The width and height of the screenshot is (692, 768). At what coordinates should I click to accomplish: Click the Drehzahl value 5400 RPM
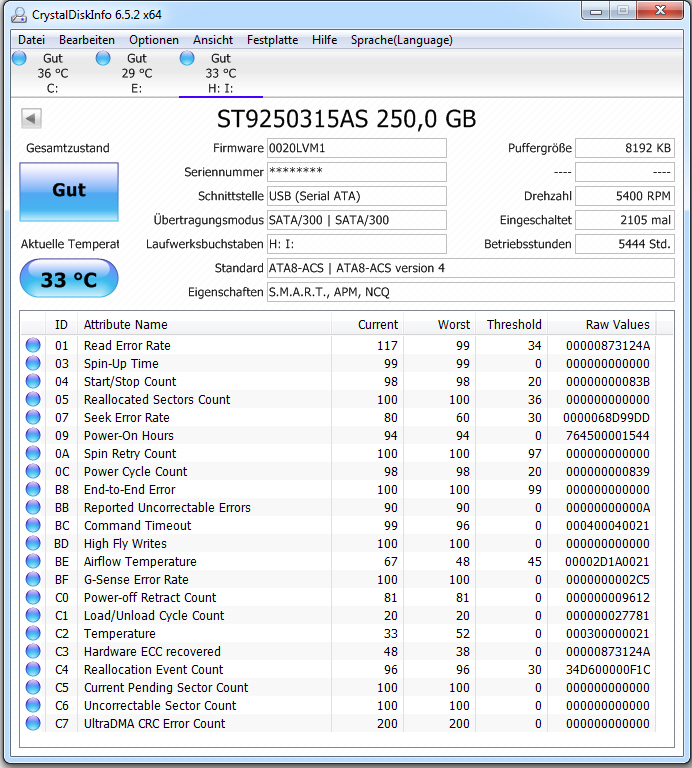pos(624,196)
